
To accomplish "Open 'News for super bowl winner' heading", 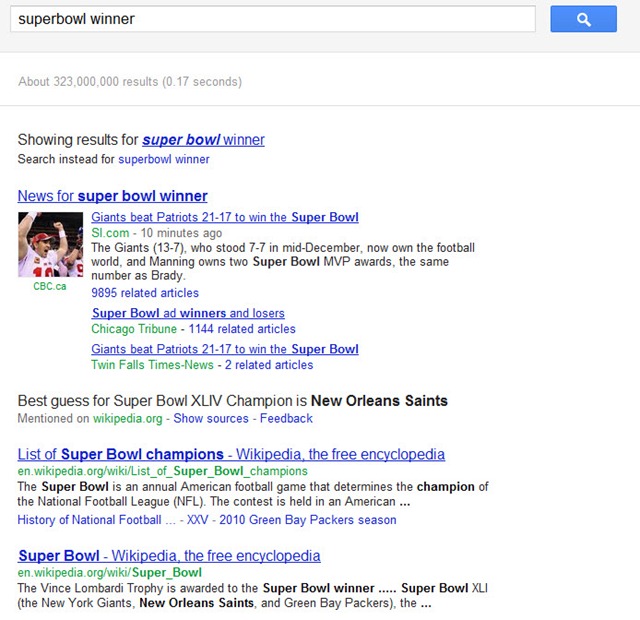I will (112, 196).
